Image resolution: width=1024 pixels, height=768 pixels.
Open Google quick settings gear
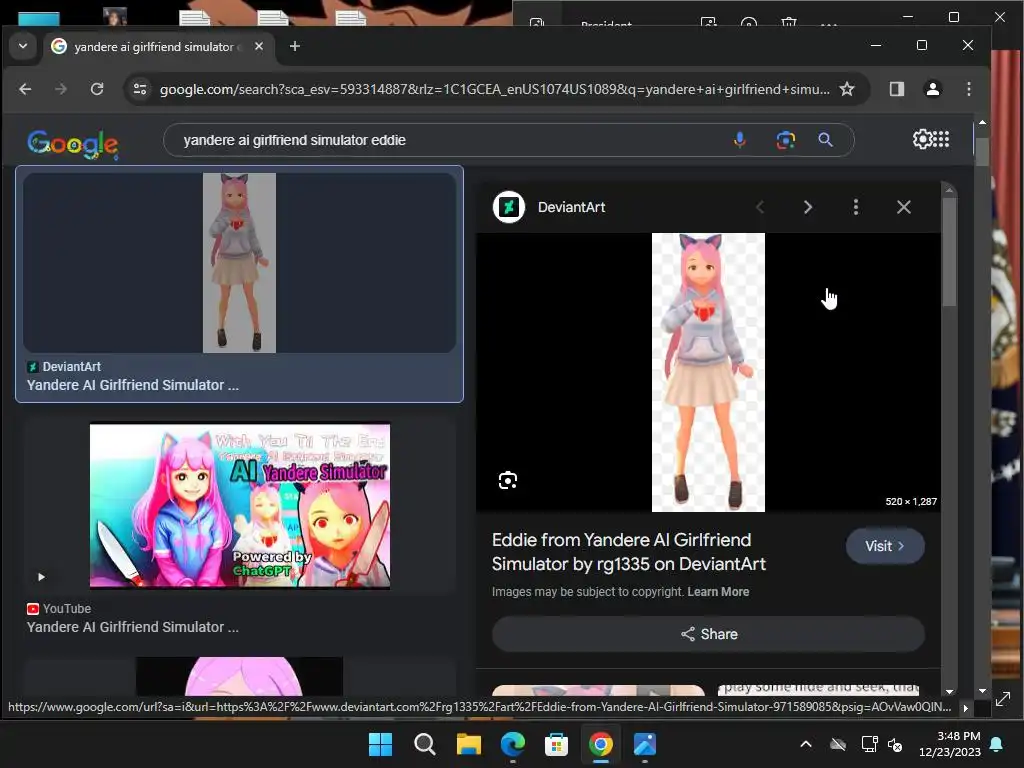[922, 139]
